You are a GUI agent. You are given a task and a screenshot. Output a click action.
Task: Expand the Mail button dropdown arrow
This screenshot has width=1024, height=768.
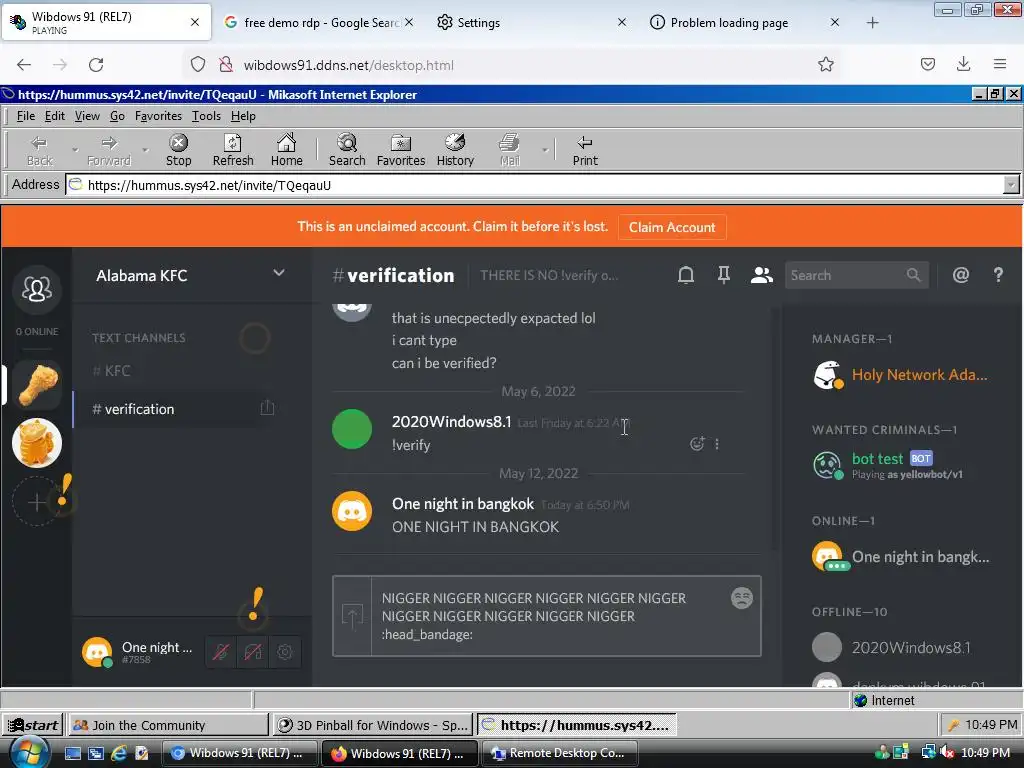pos(545,150)
